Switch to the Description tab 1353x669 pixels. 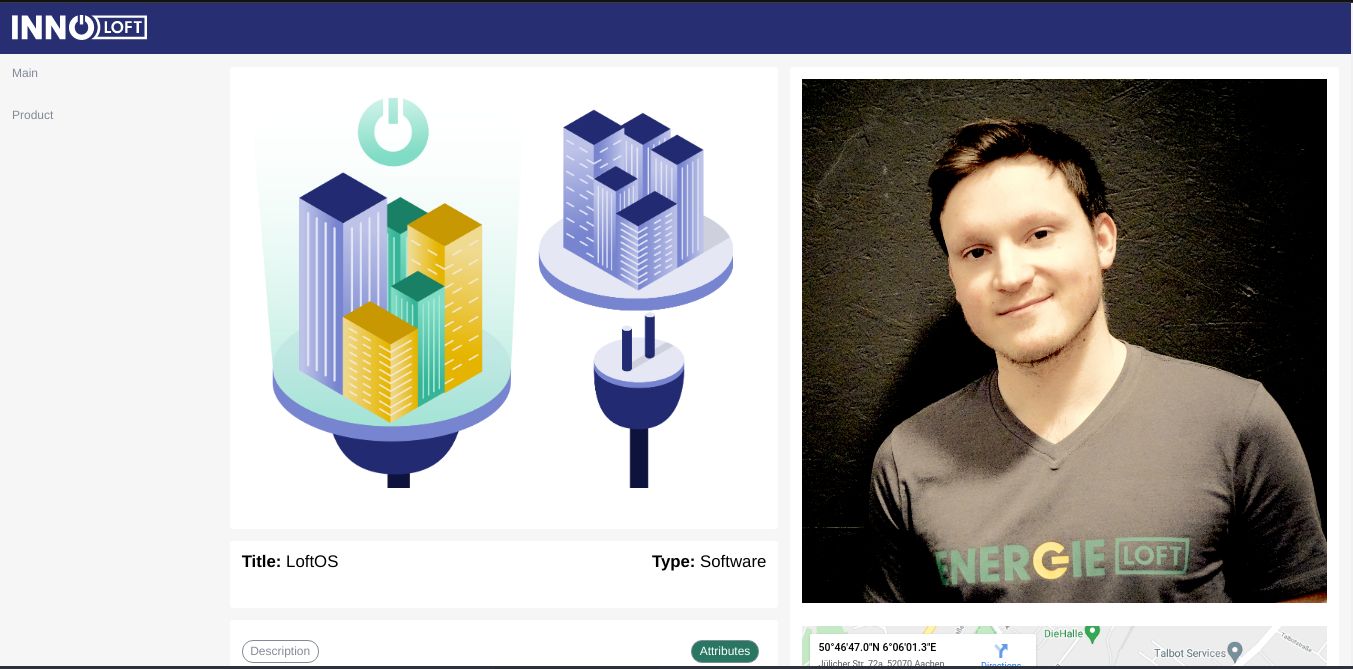click(x=280, y=651)
